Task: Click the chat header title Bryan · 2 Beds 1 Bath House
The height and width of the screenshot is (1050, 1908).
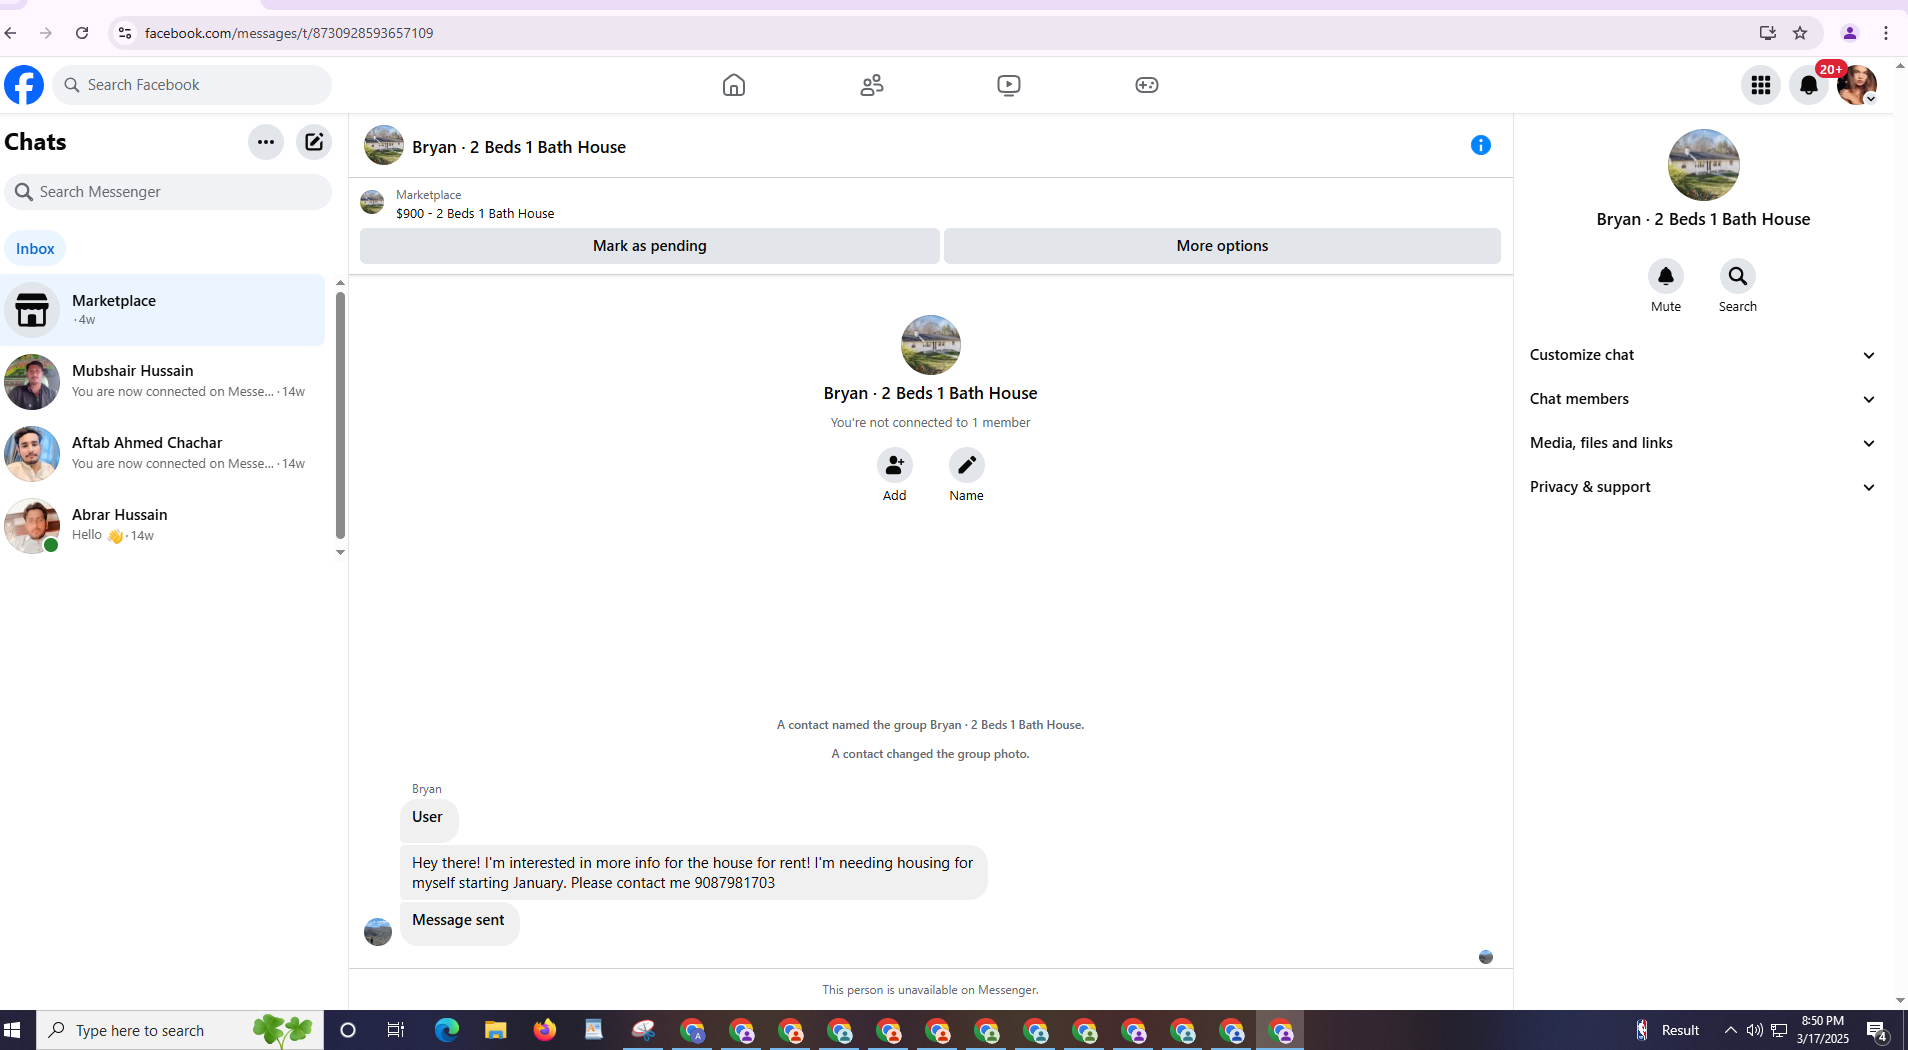Action: [519, 147]
